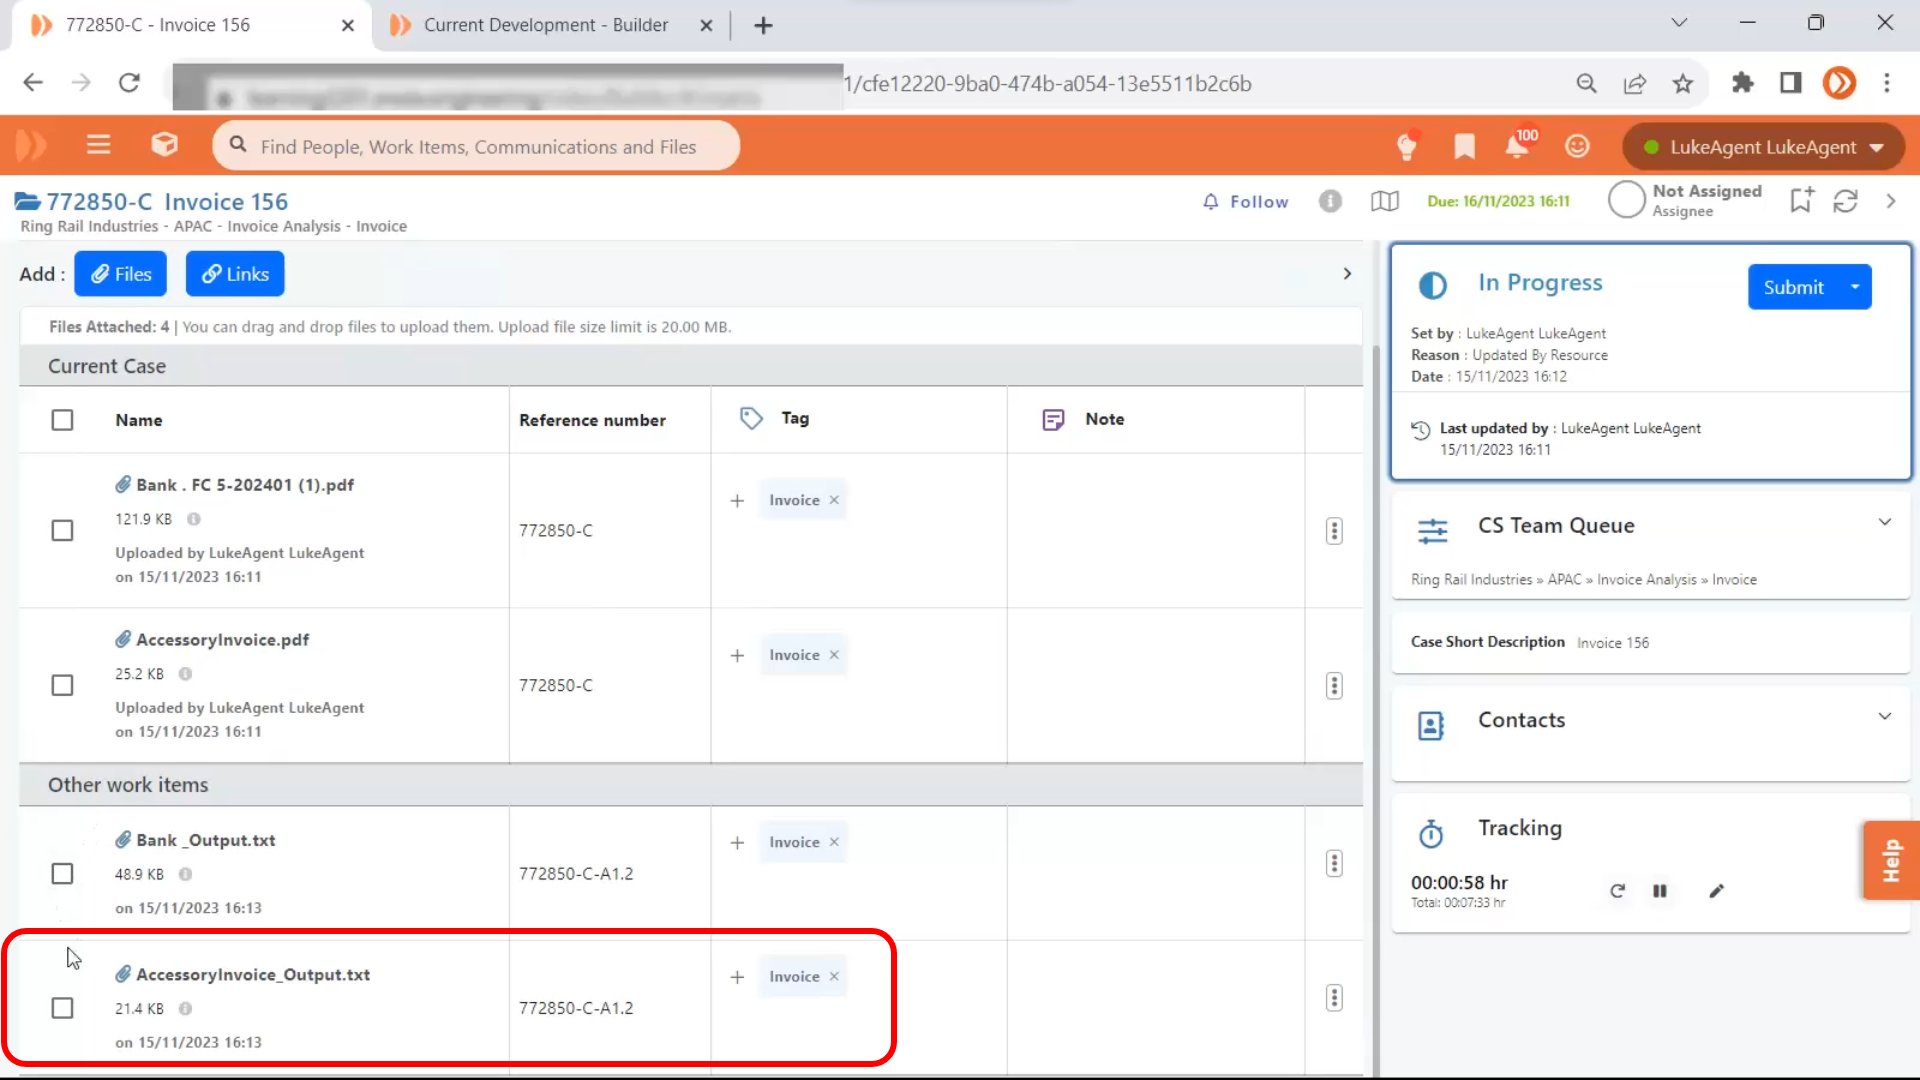Open the info icon beside Follow

coord(1329,201)
